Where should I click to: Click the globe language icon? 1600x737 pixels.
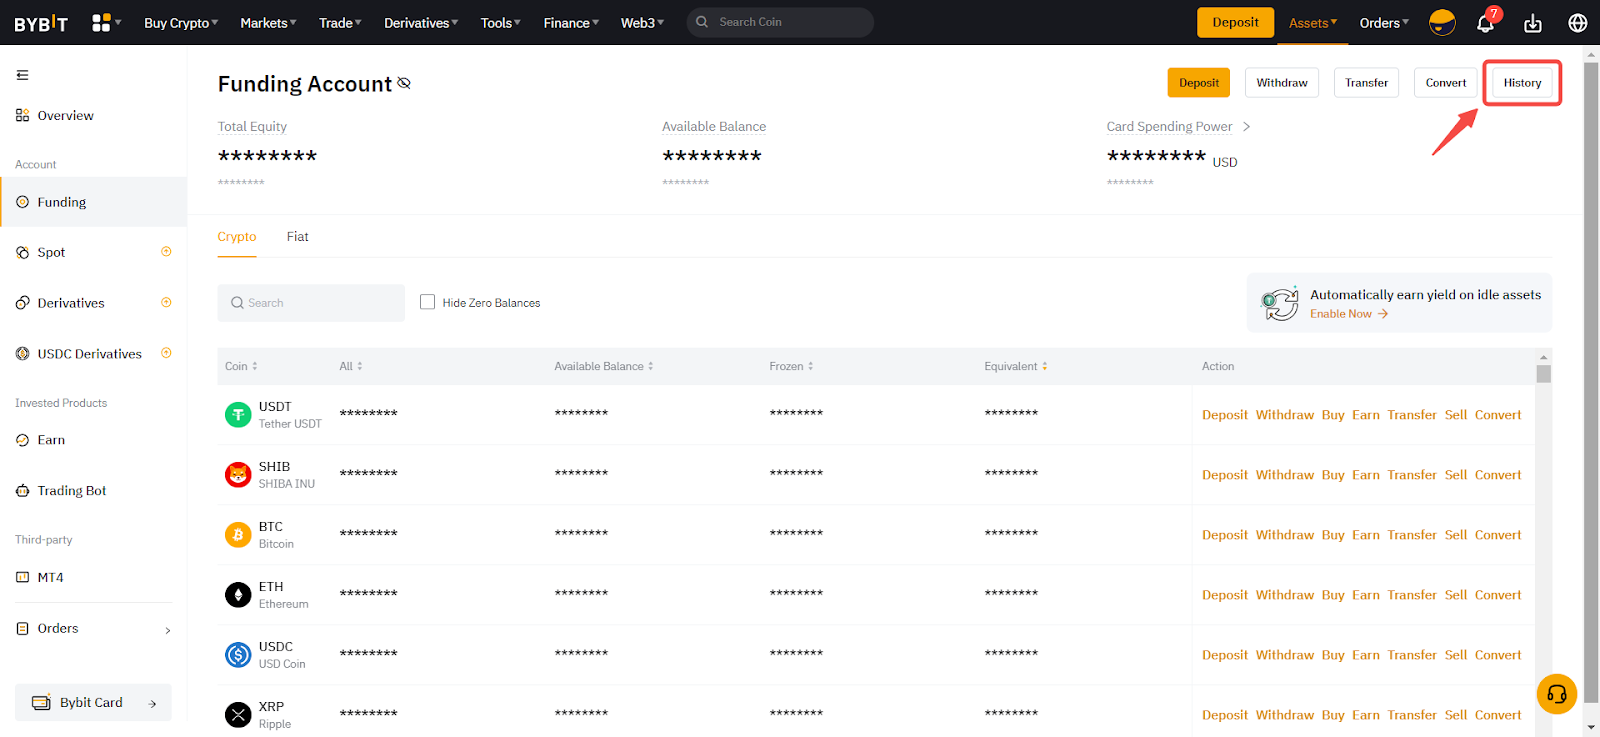(x=1577, y=23)
